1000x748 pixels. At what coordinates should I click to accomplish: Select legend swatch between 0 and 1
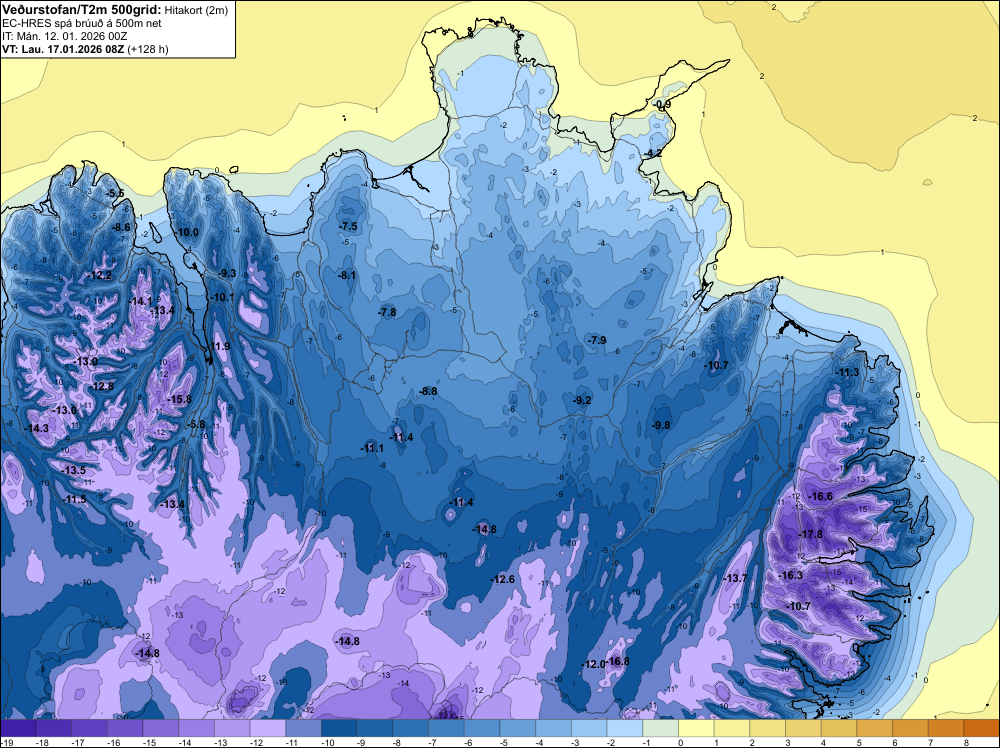696,728
